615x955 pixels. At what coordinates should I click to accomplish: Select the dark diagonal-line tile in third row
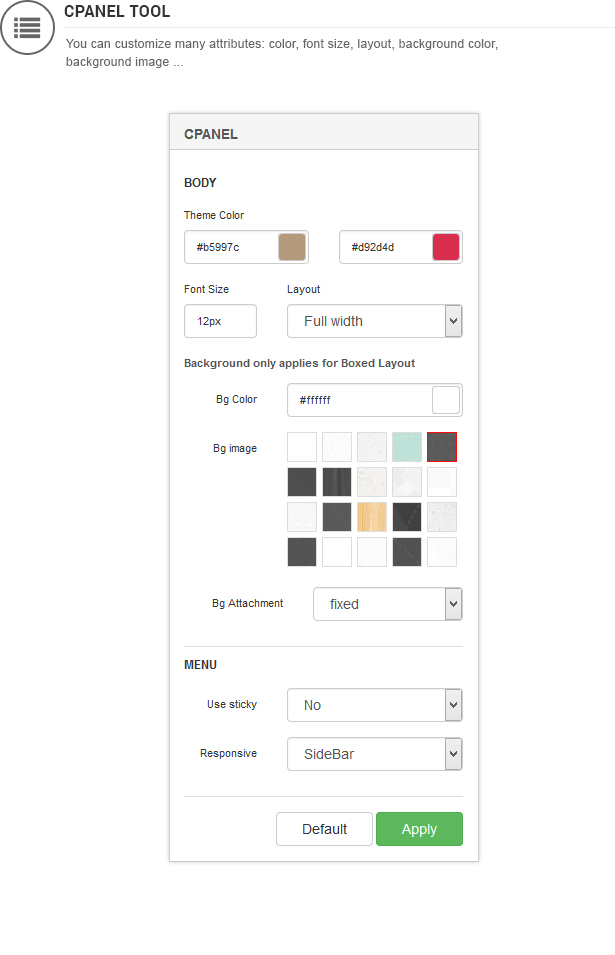click(407, 517)
